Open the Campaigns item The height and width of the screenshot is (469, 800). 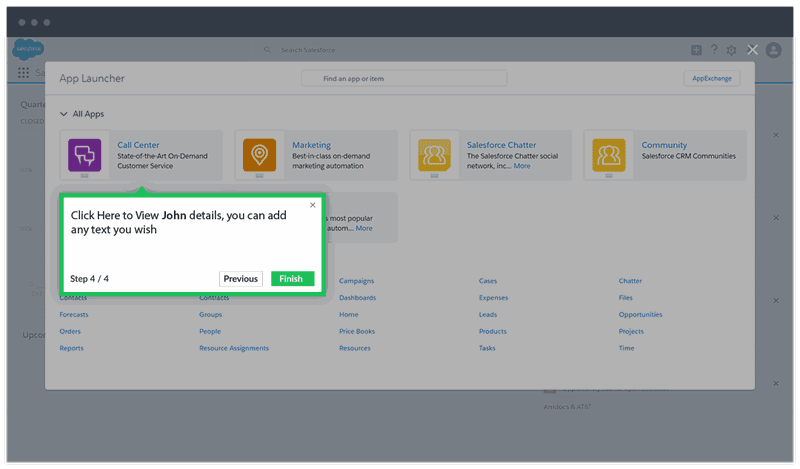coord(357,281)
